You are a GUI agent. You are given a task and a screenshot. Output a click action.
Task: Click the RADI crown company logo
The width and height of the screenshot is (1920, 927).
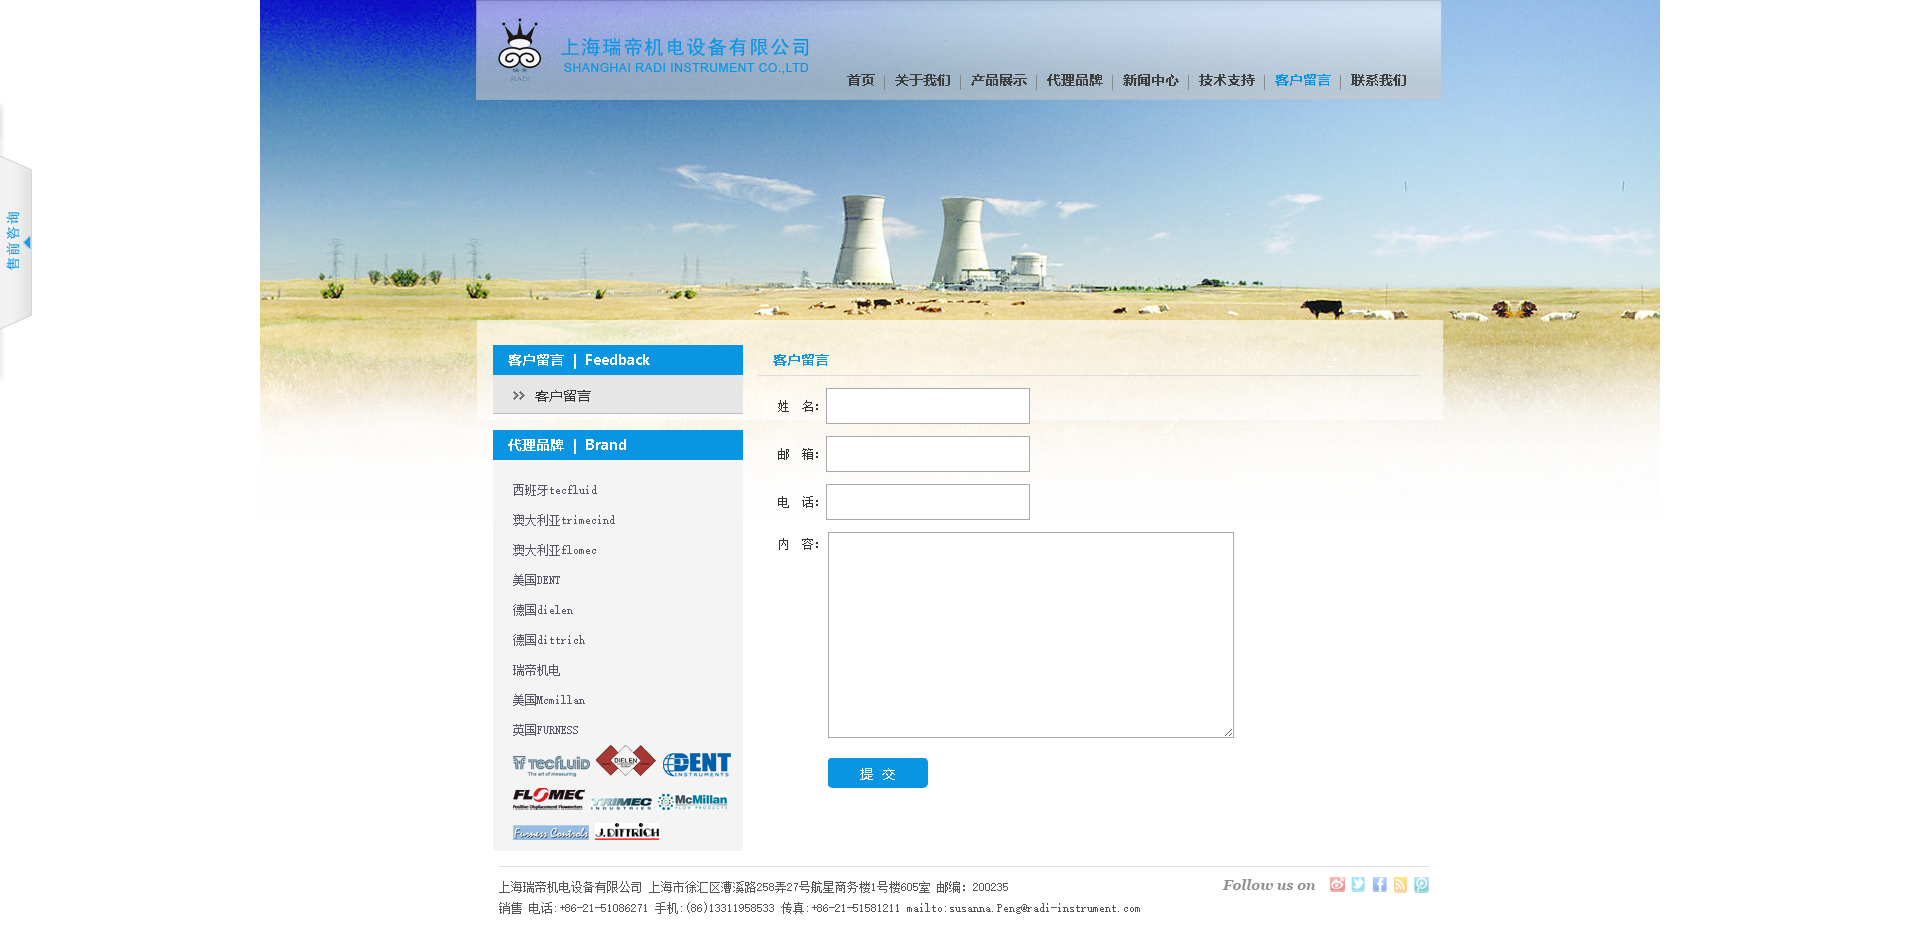519,50
